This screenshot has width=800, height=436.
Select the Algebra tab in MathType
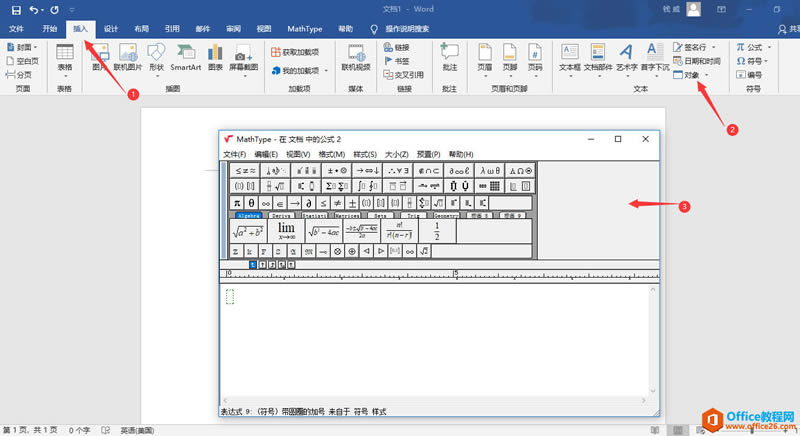click(249, 216)
